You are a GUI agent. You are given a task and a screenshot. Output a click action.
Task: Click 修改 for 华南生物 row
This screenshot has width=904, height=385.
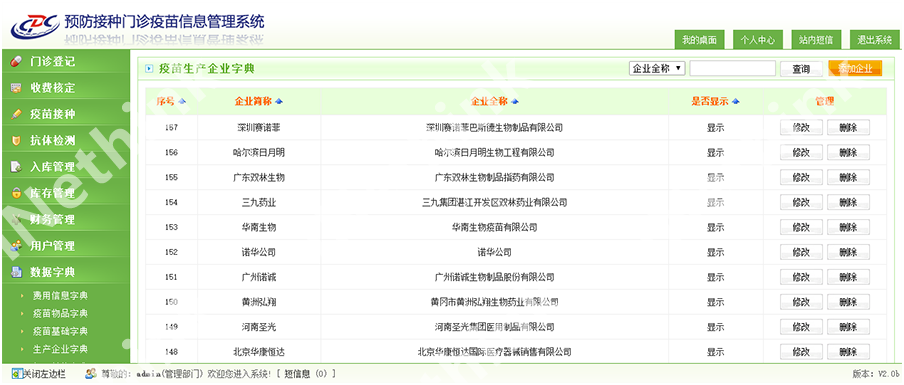pos(801,228)
